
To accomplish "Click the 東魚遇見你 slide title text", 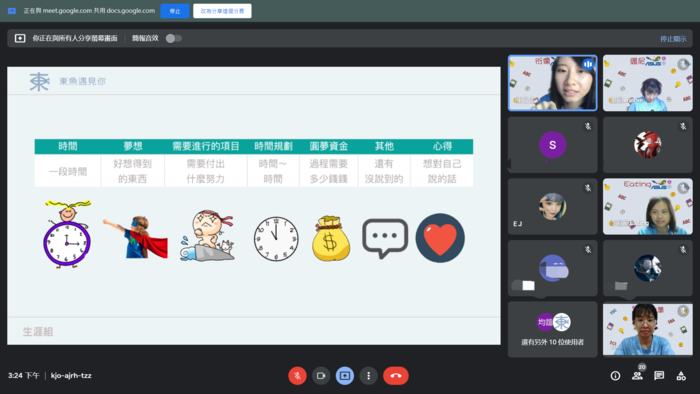I will [x=83, y=81].
